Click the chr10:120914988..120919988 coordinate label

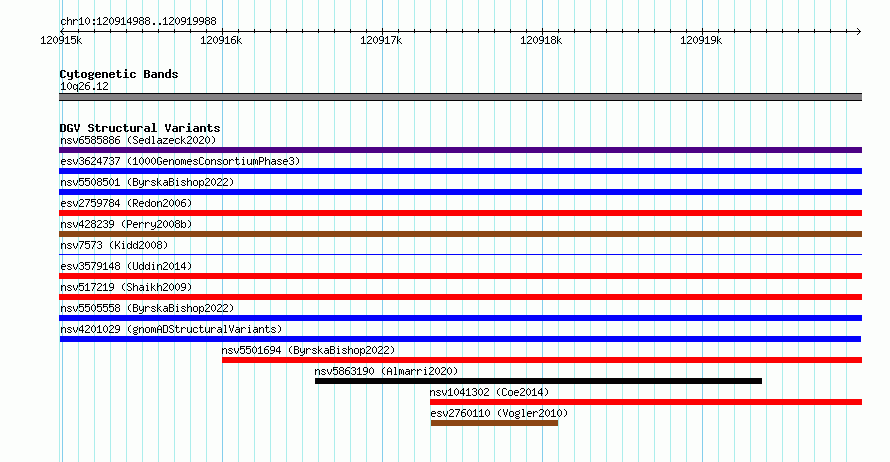138,21
